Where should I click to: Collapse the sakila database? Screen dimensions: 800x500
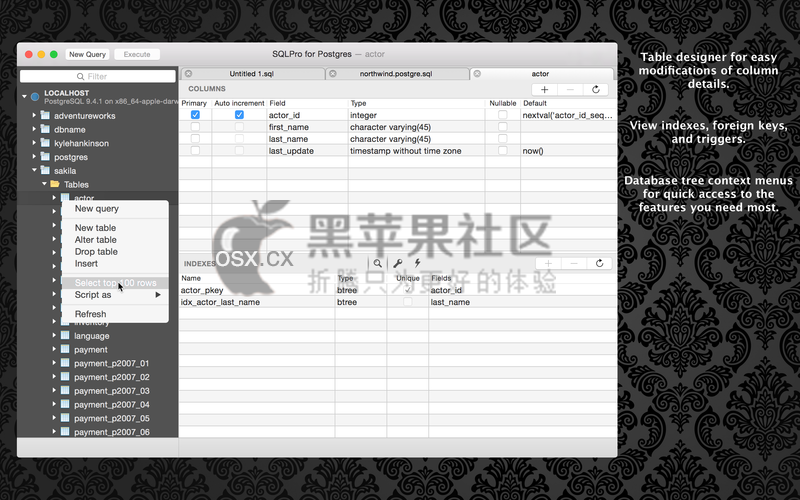tap(34, 170)
